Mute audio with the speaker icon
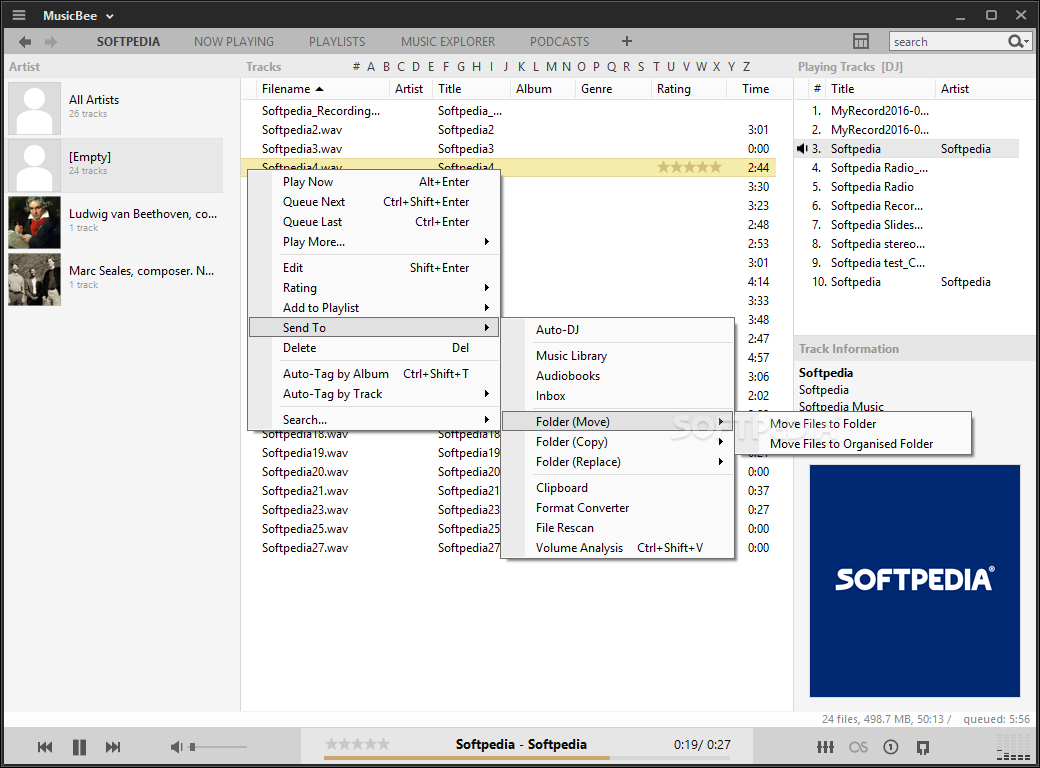Screen dimensions: 1040x768 [176, 747]
